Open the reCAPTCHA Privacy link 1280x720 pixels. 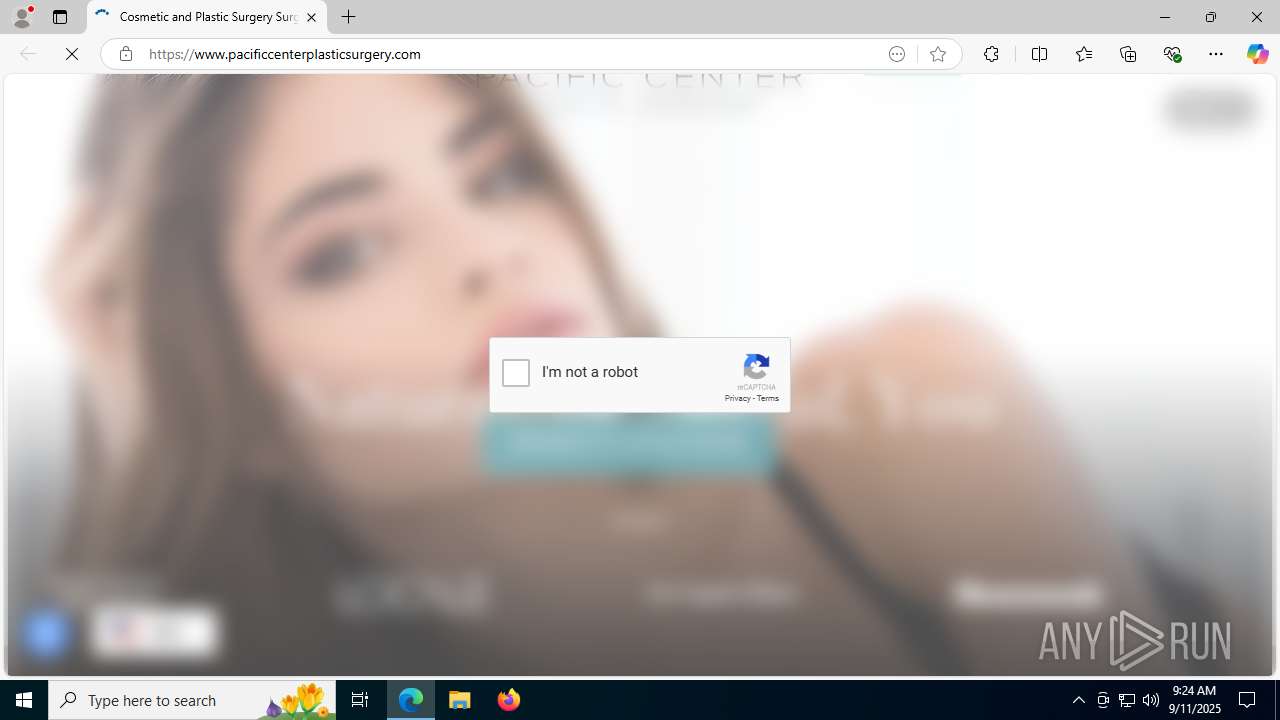tap(737, 398)
